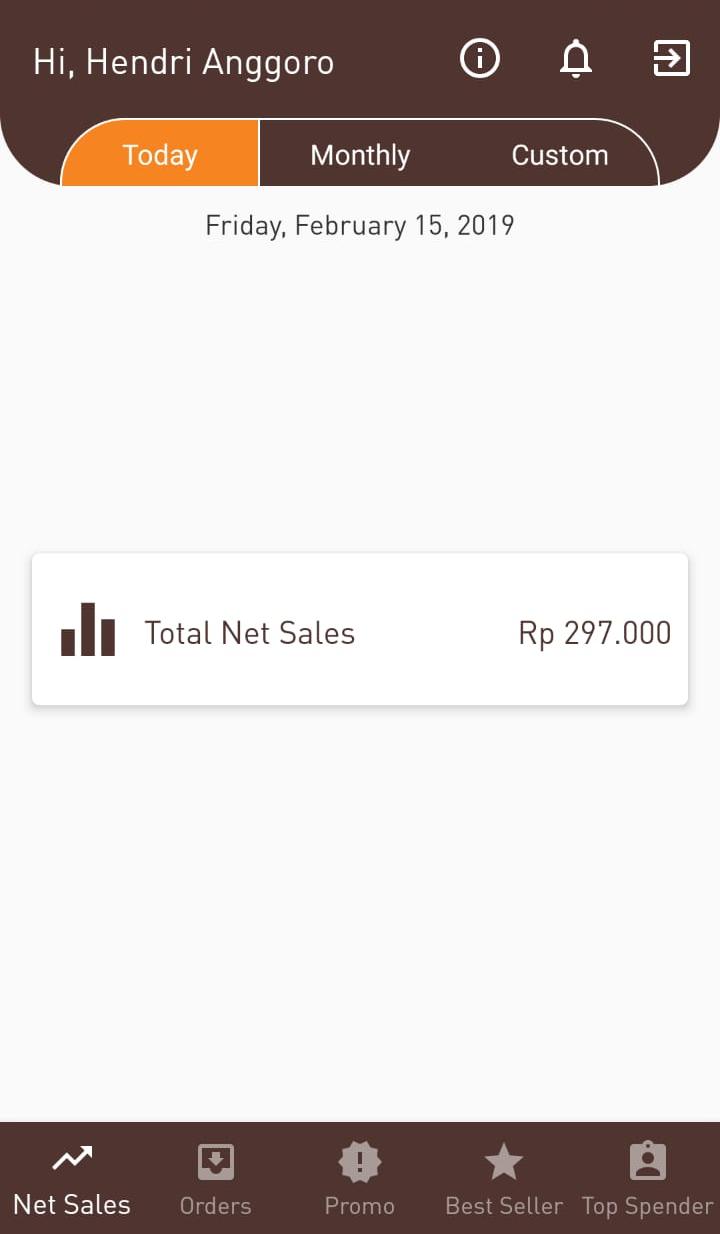Tap the bar chart icon on sales card
The height and width of the screenshot is (1234, 720).
click(x=88, y=630)
